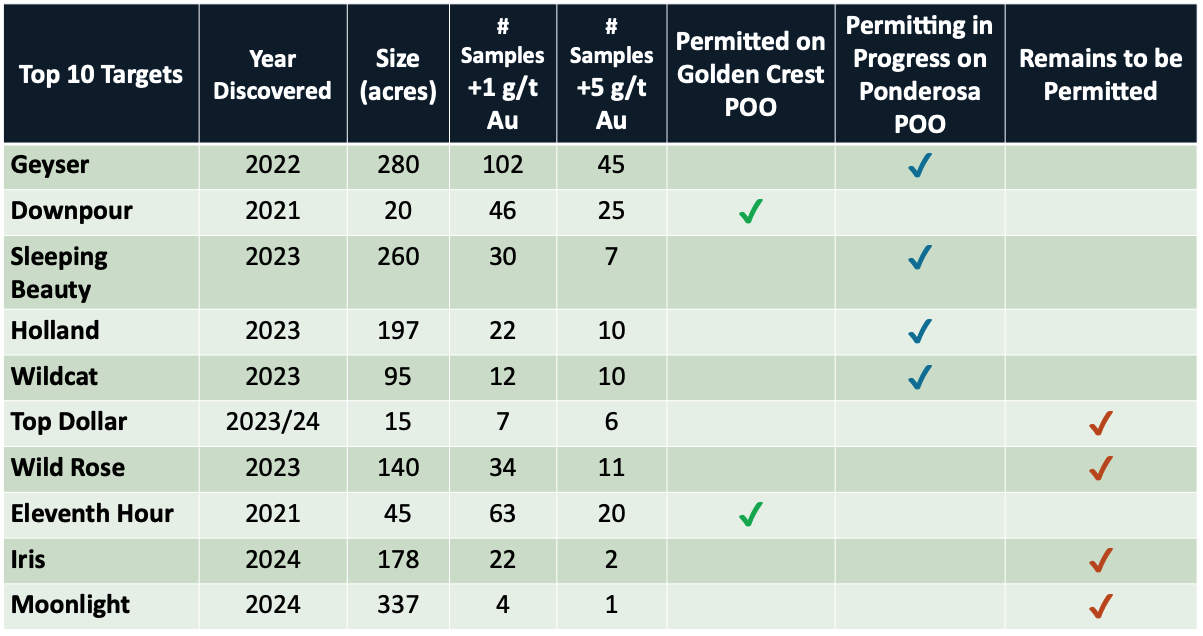Click the 'Top 10 Targets' column header

pyautogui.click(x=101, y=74)
